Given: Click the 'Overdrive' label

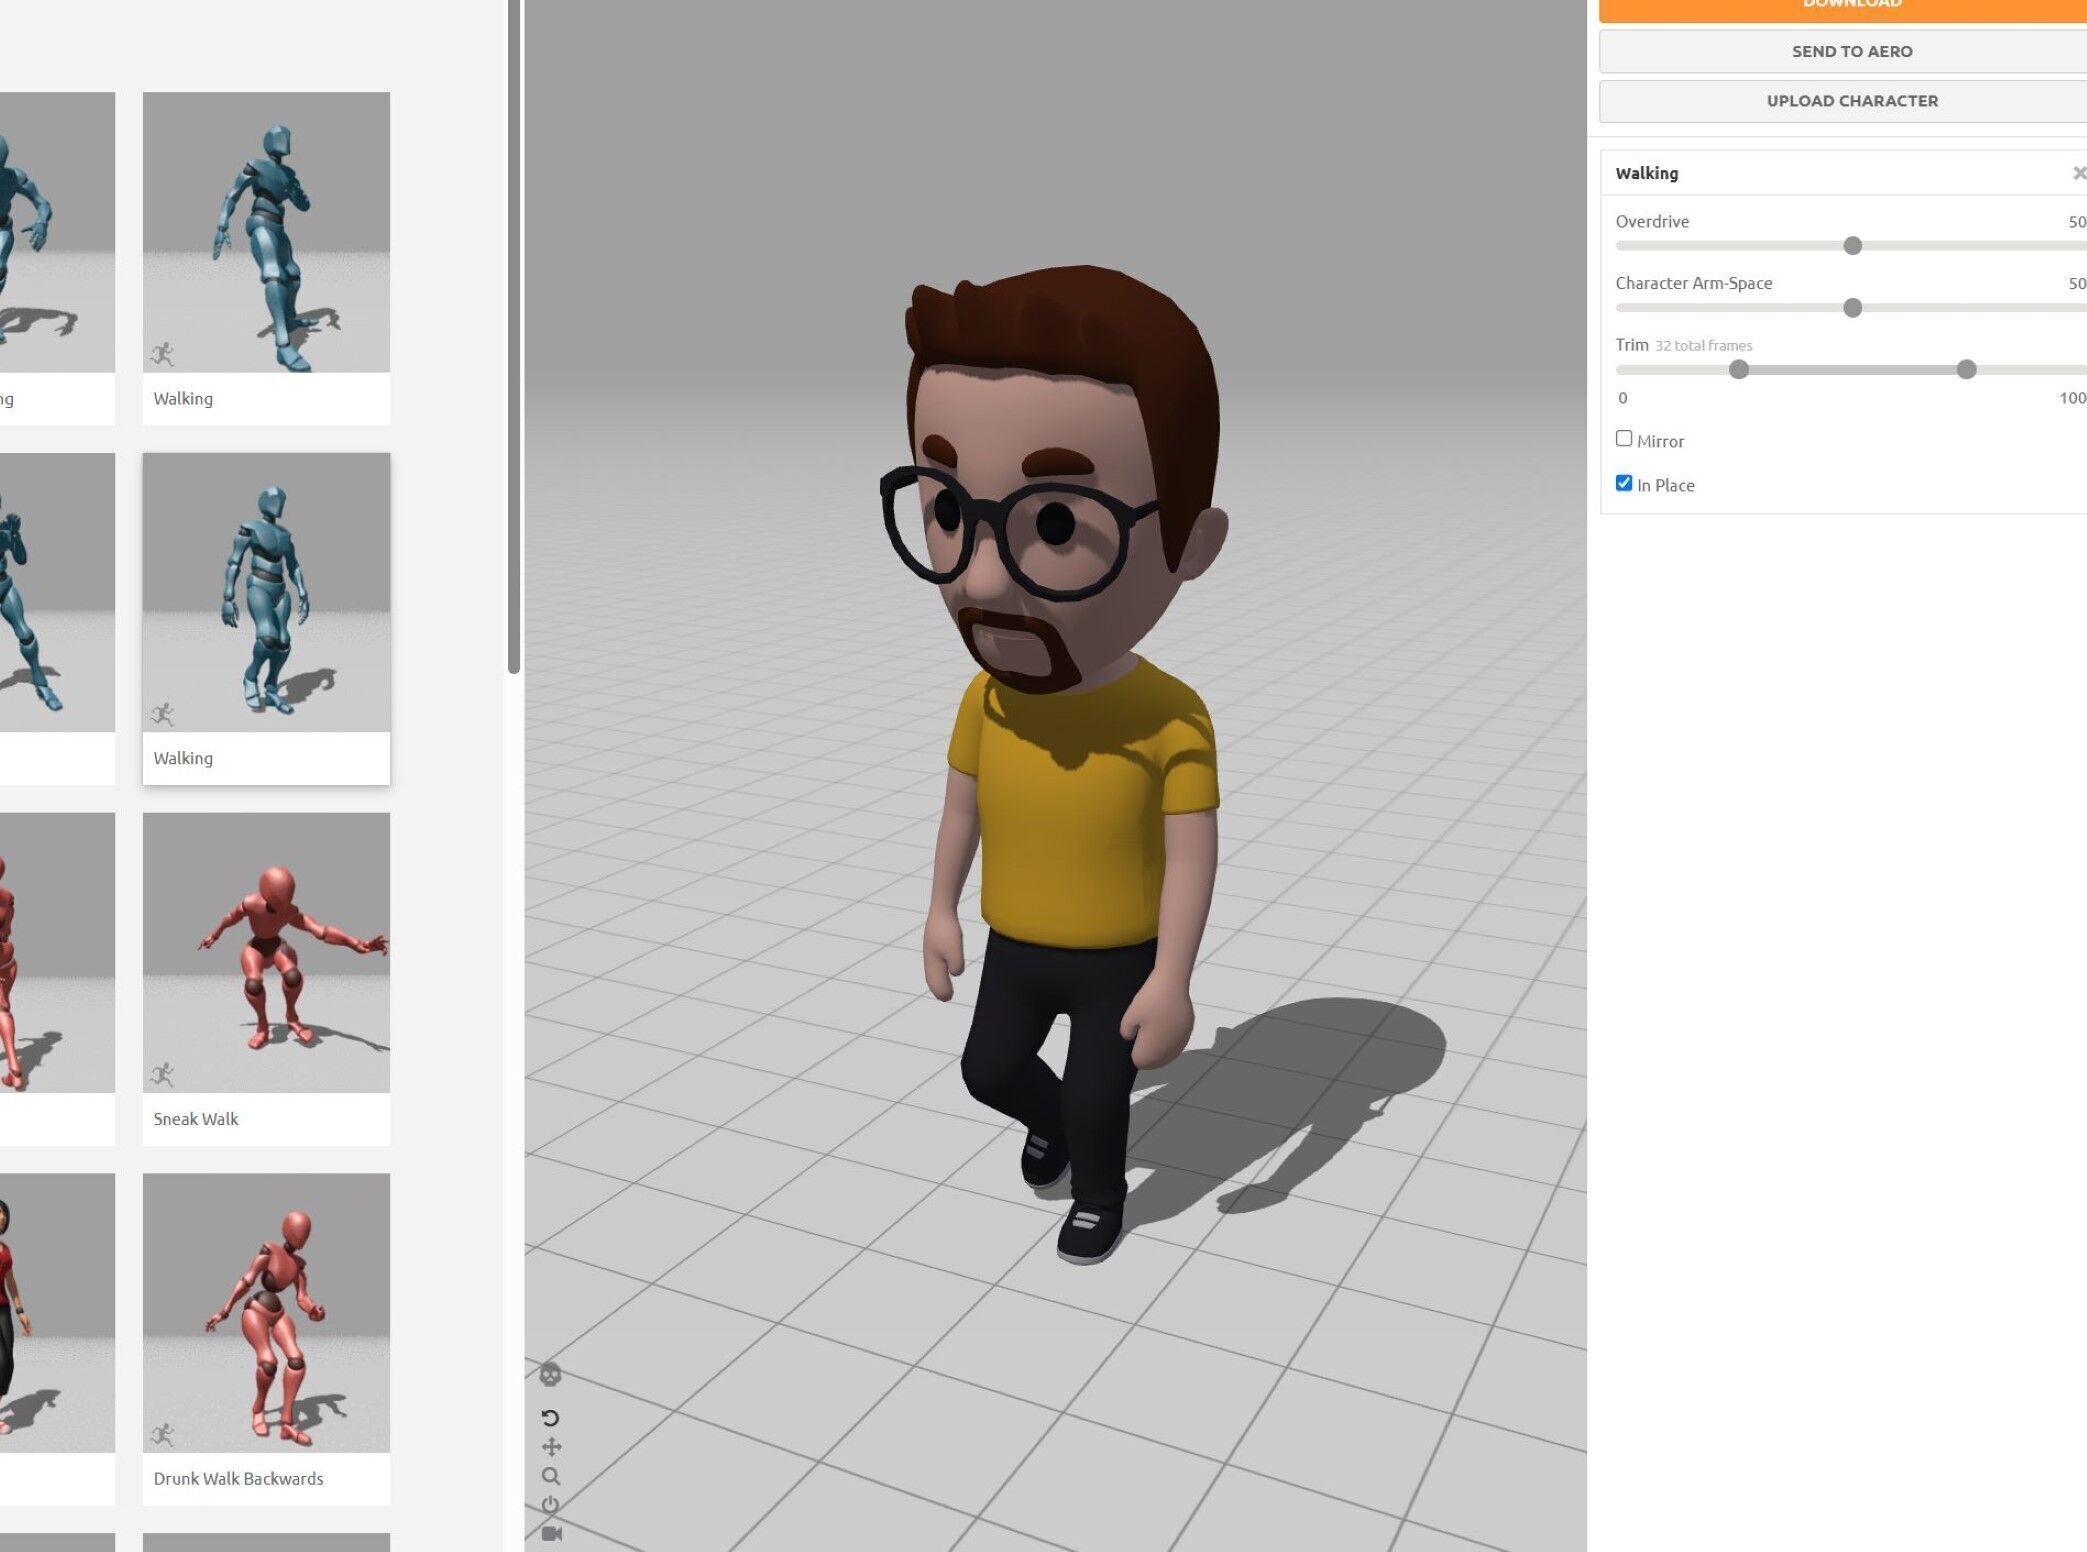Looking at the screenshot, I should pos(1652,221).
